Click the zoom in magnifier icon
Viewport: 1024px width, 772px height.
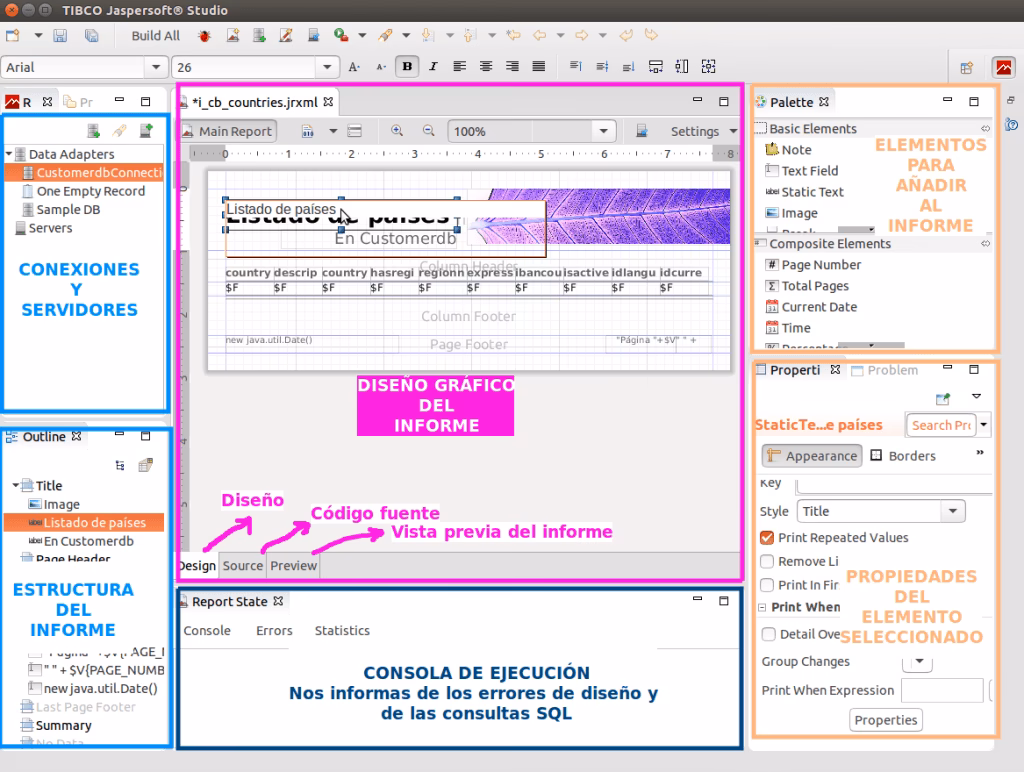pos(397,131)
